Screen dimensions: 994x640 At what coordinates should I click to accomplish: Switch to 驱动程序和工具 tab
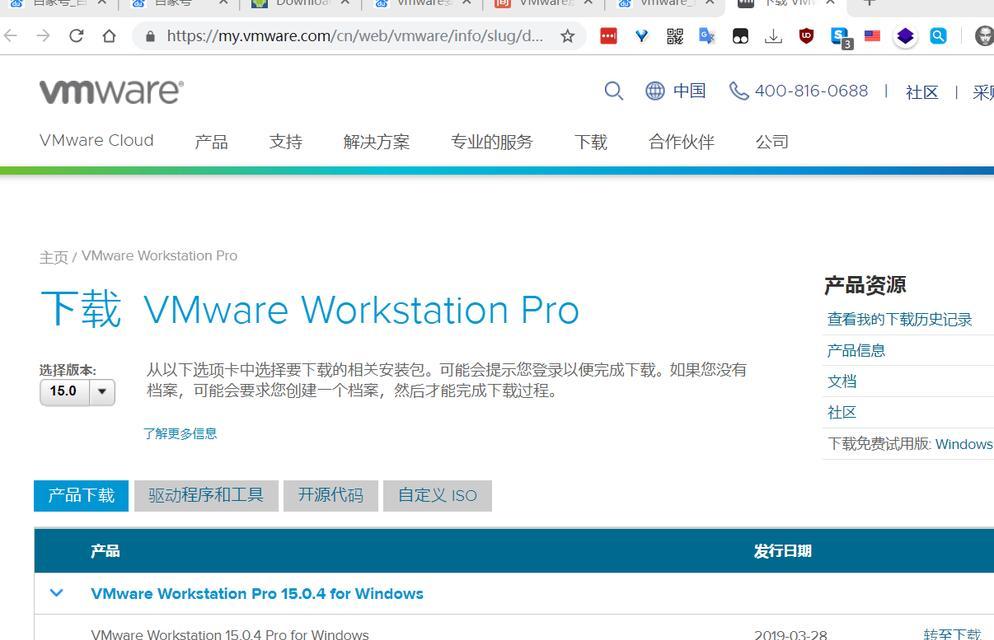tap(206, 496)
